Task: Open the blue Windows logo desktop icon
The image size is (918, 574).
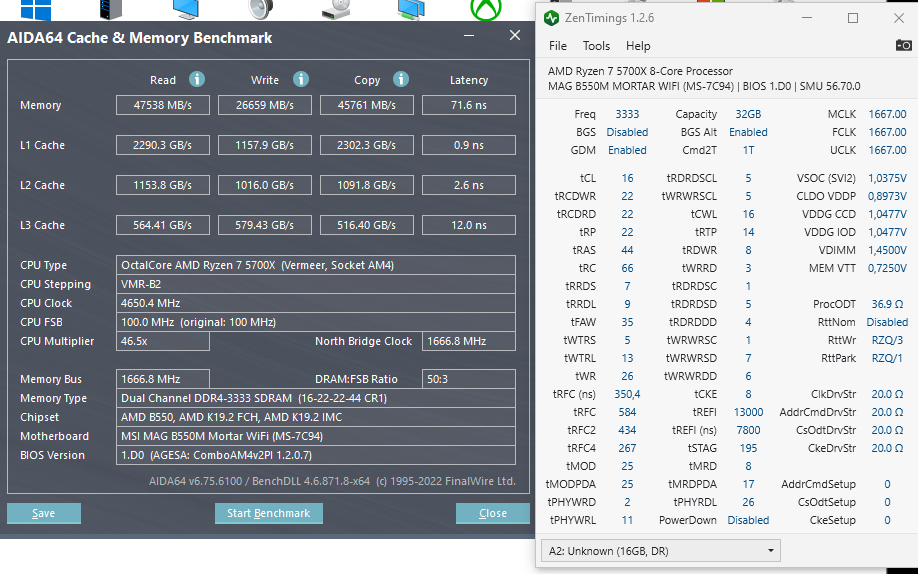Action: tap(36, 9)
